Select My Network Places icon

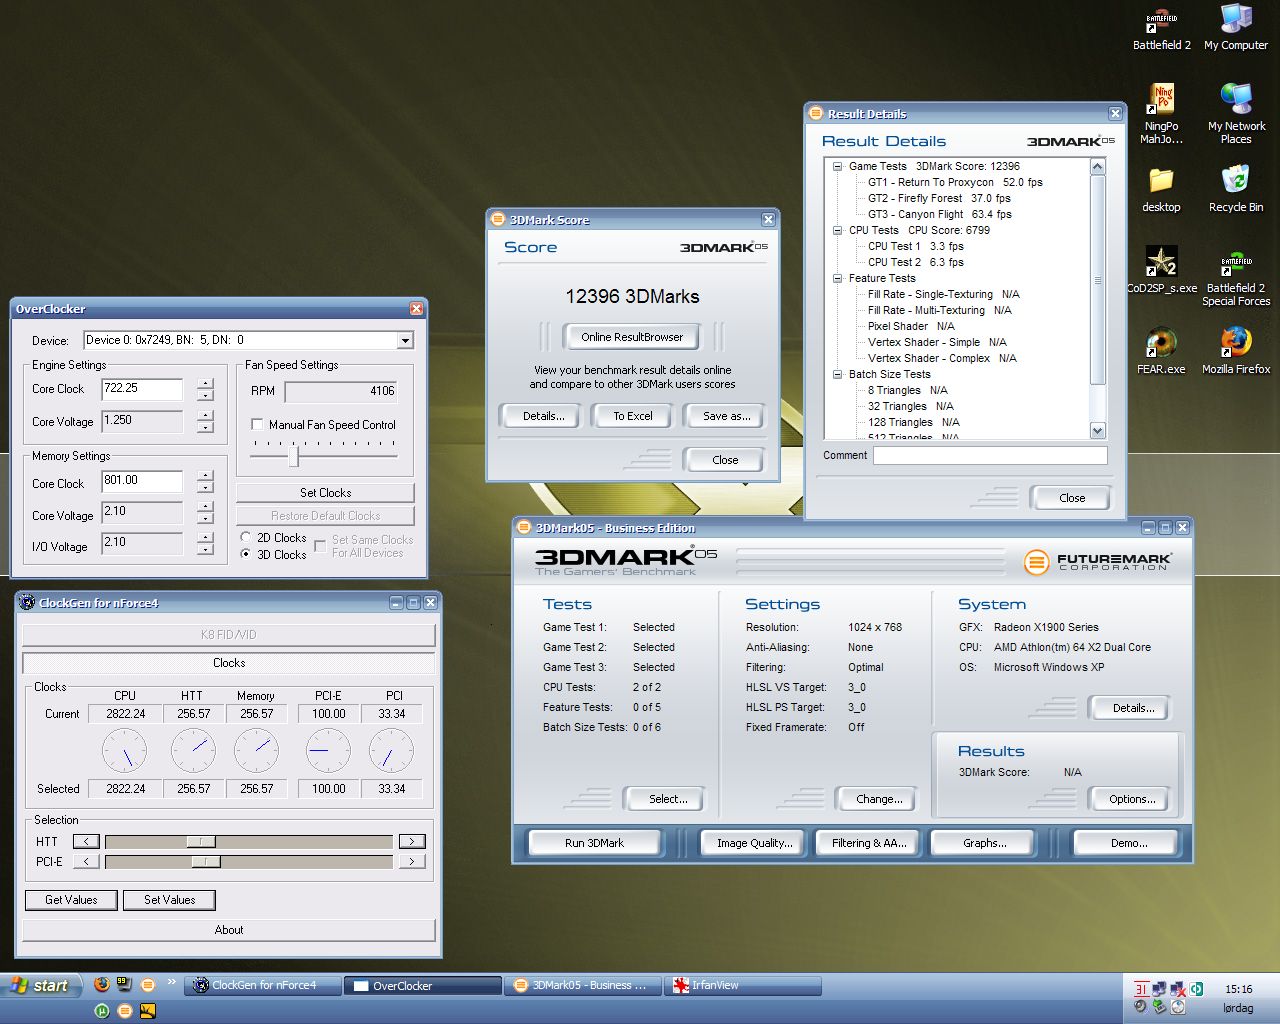click(x=1236, y=114)
